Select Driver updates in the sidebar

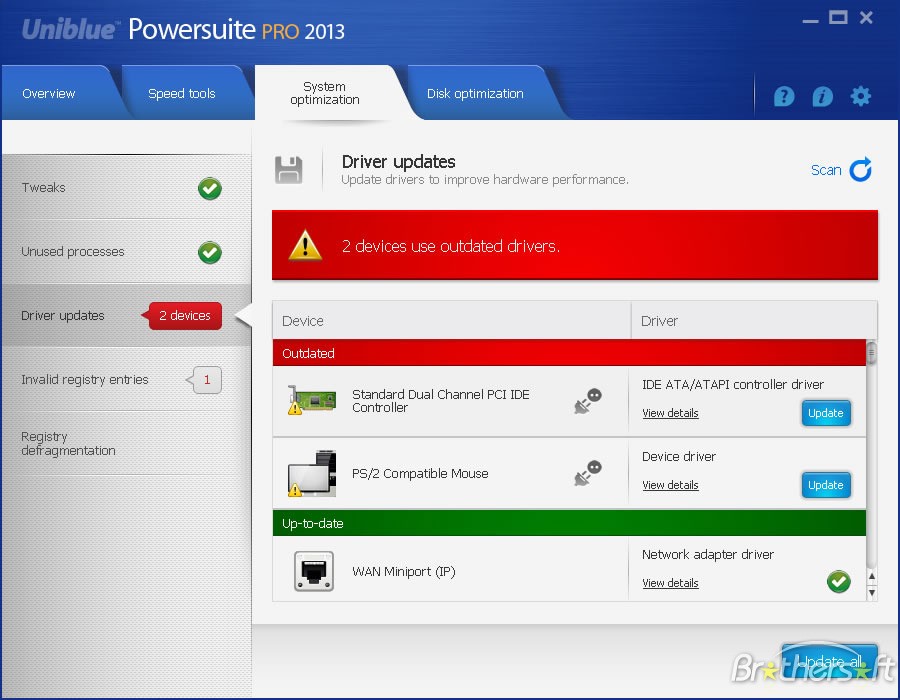pyautogui.click(x=126, y=315)
